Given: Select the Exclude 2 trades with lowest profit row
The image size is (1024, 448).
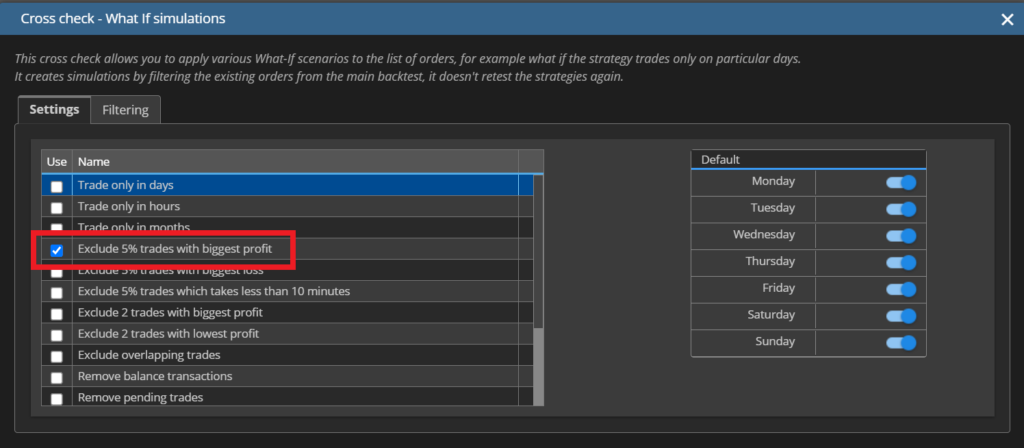Looking at the screenshot, I should [168, 334].
